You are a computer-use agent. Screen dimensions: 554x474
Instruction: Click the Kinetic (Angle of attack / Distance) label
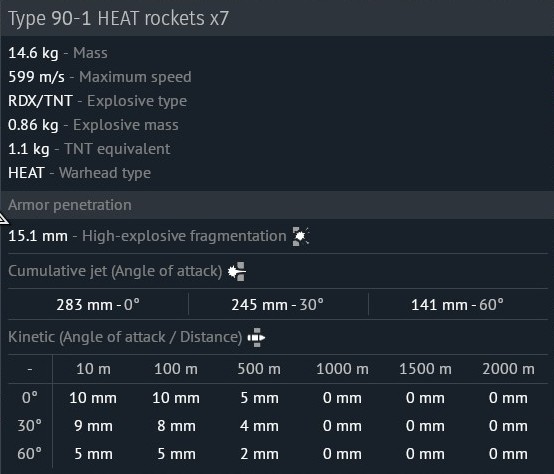tap(125, 337)
